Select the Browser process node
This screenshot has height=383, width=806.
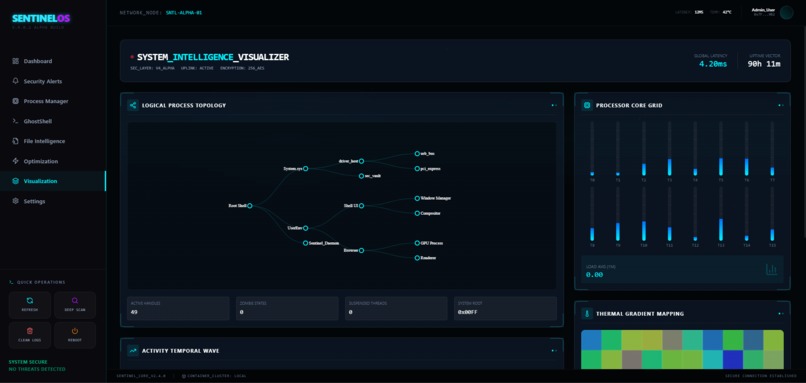(x=361, y=250)
